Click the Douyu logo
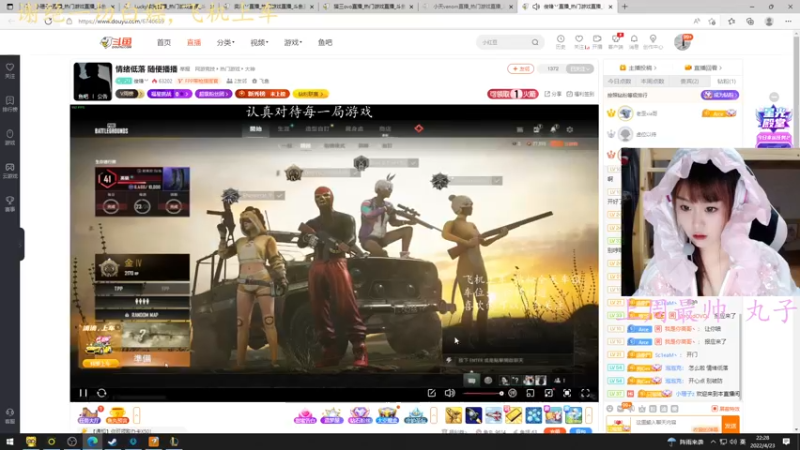Screen dimensions: 800x450 (x=116, y=42)
